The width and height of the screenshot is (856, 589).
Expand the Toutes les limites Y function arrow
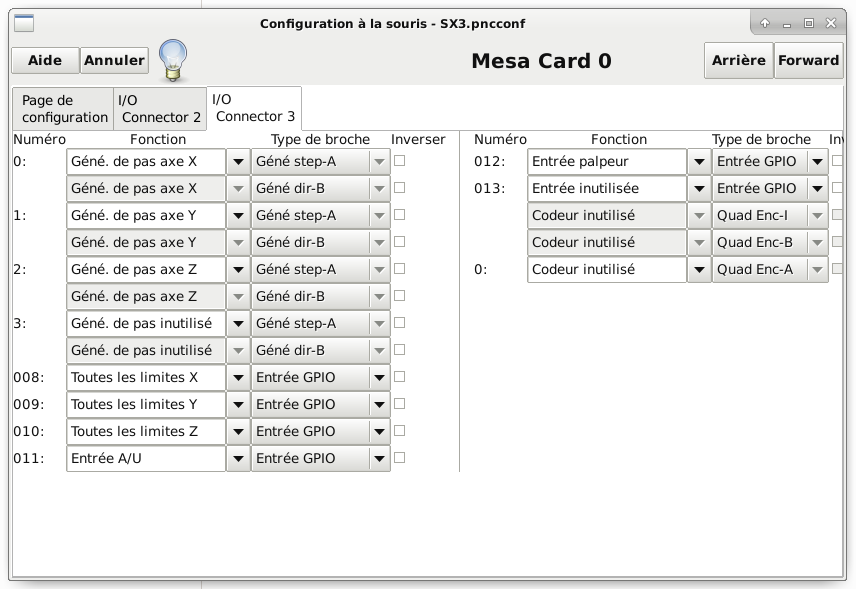click(238, 404)
